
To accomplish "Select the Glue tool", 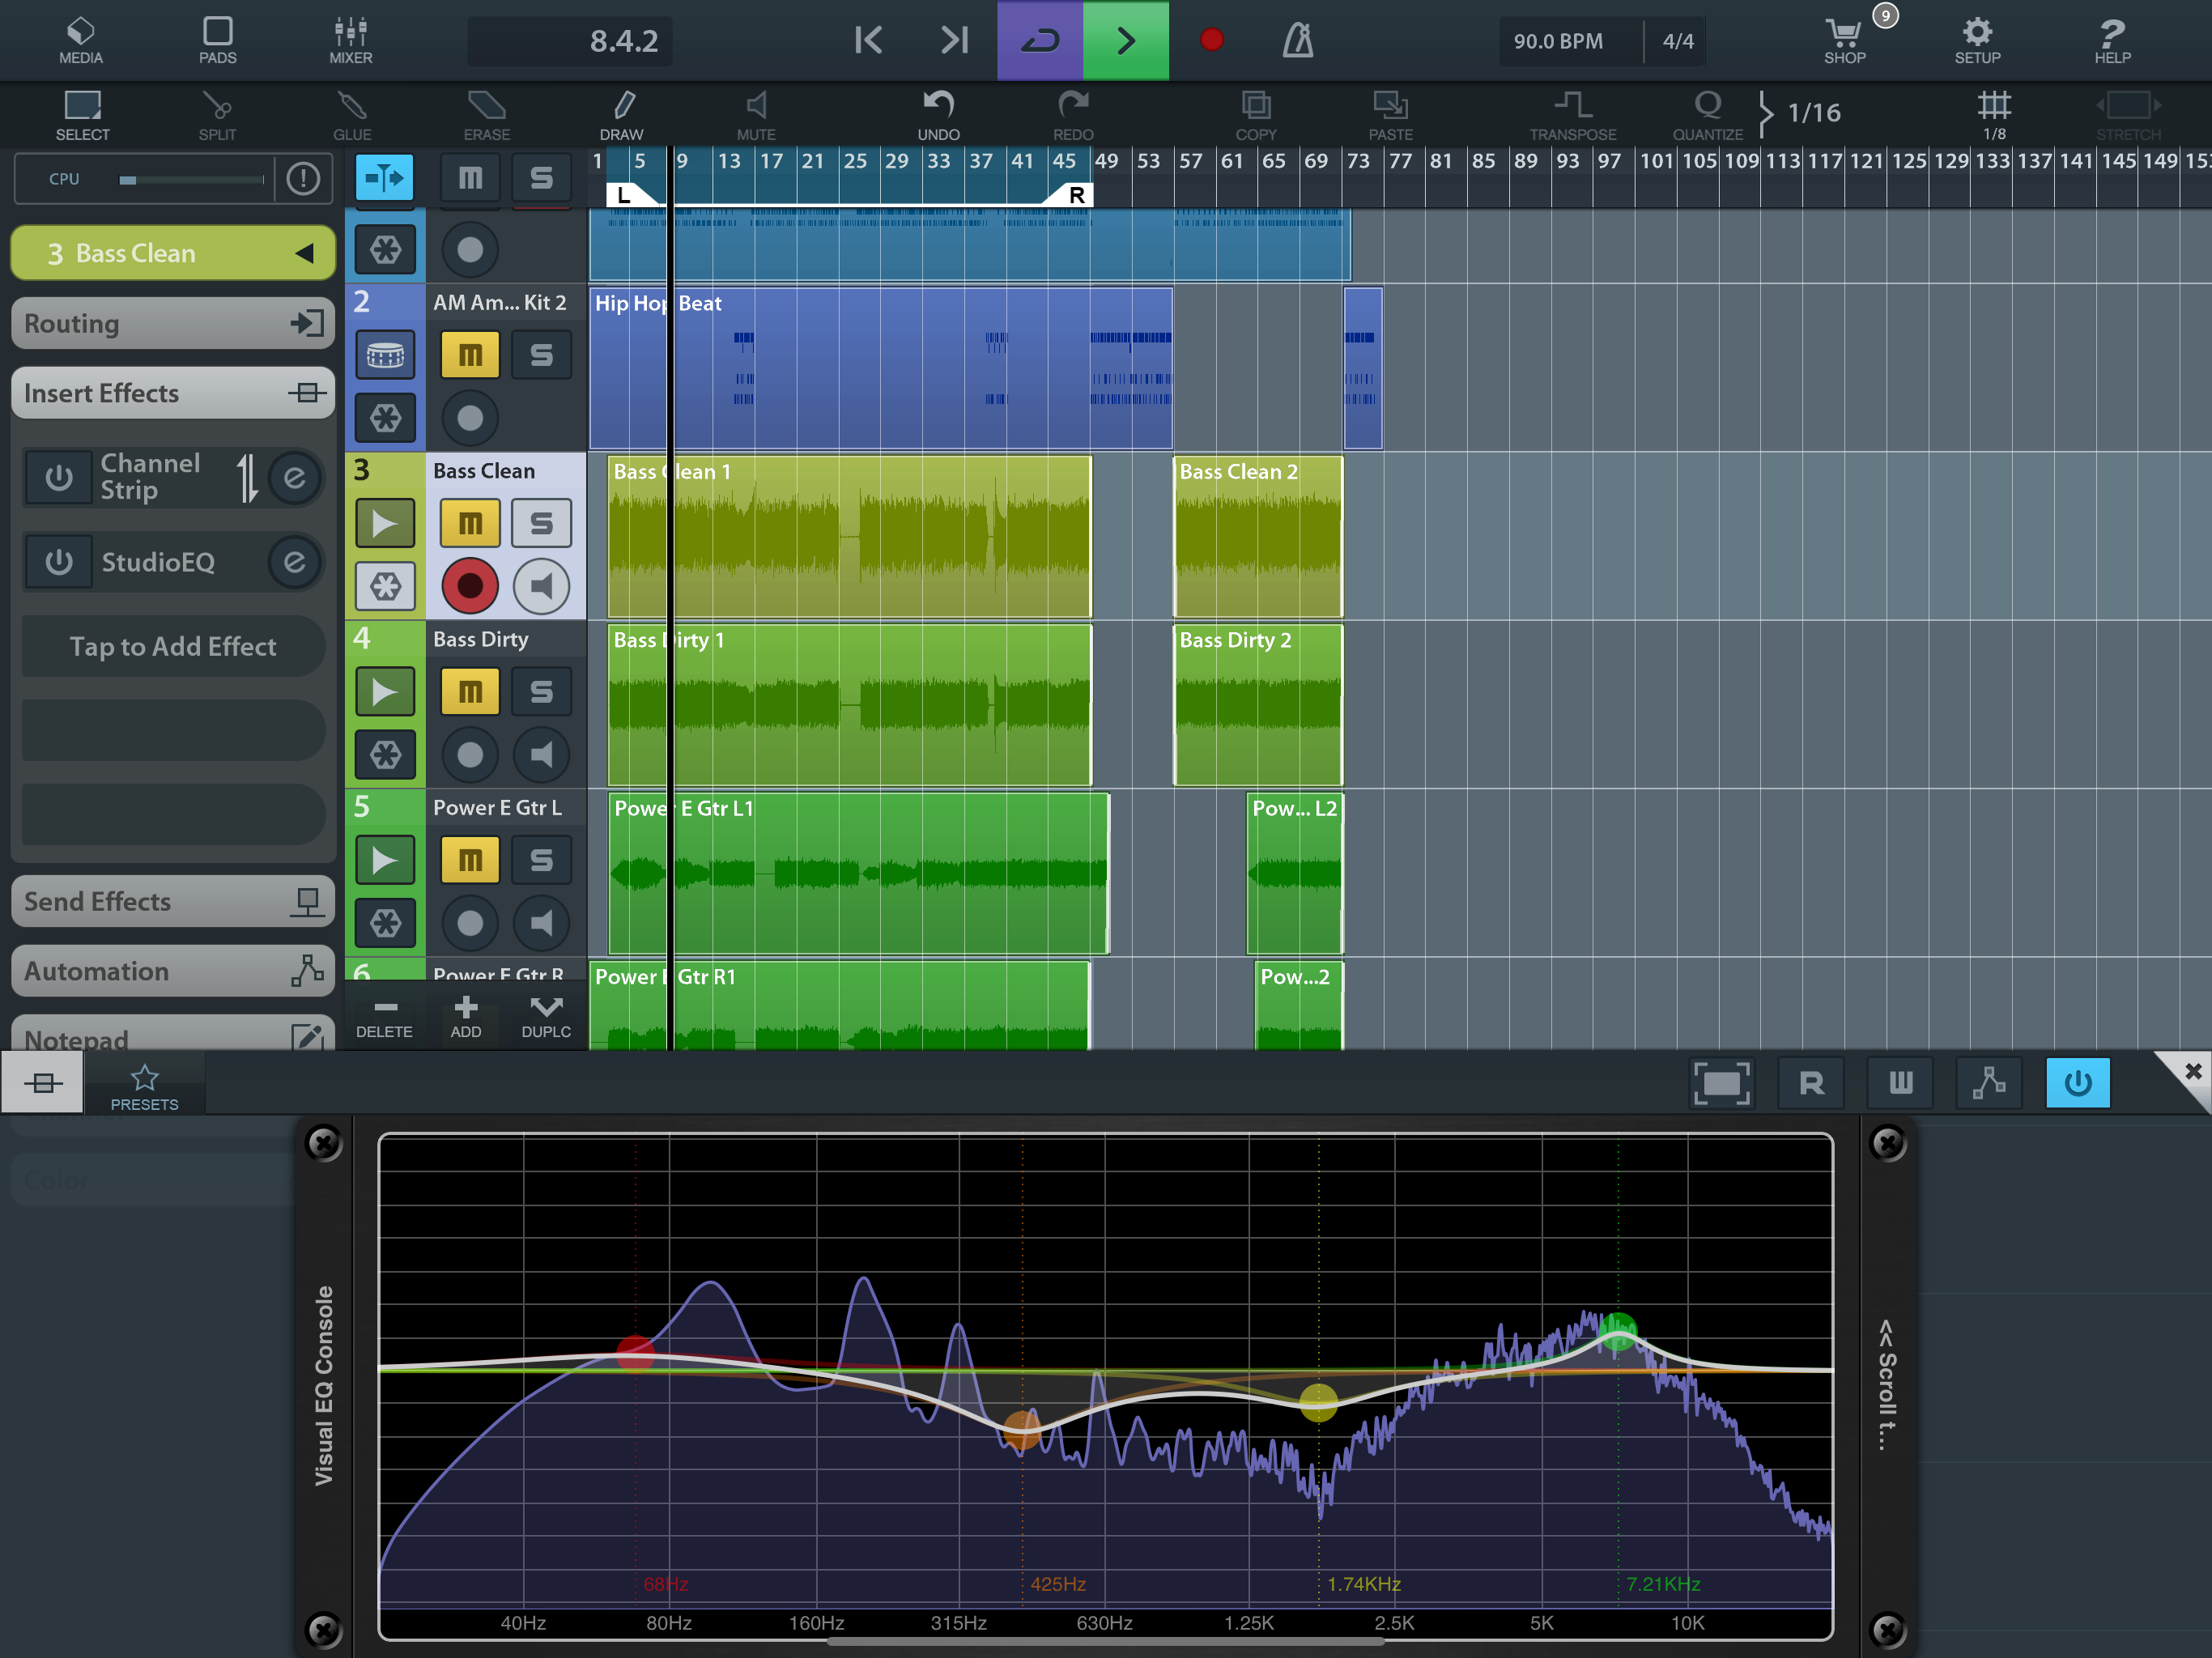I will [351, 115].
